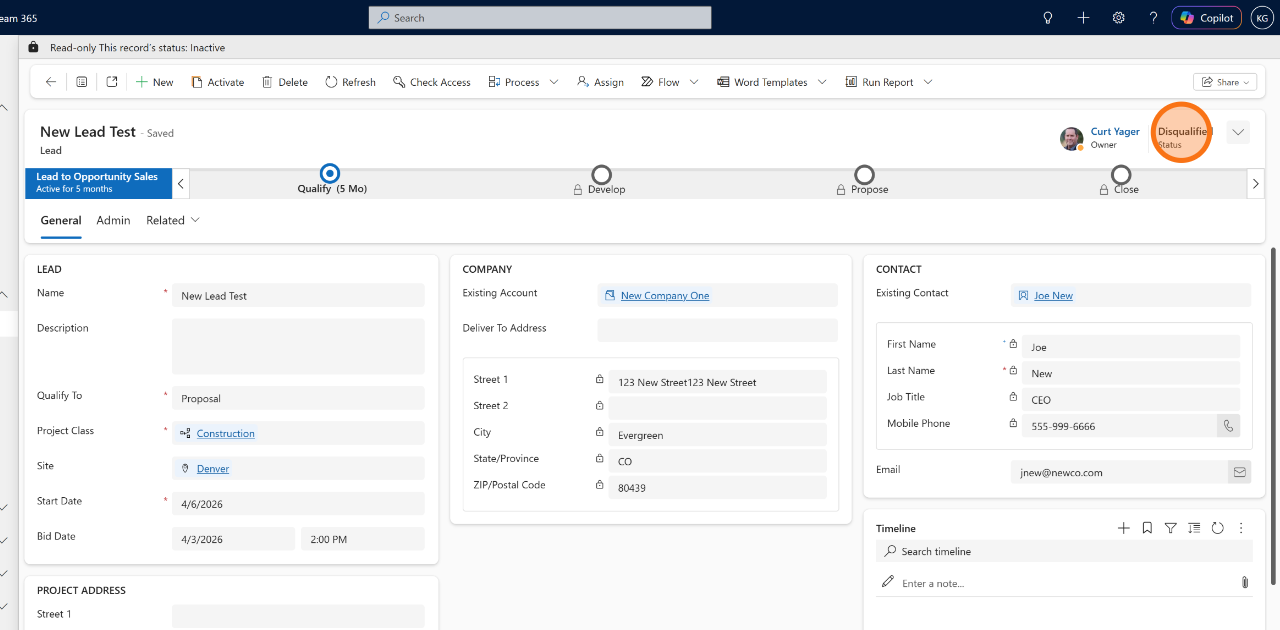Open the Help question mark
The height and width of the screenshot is (630, 1280).
tap(1153, 18)
